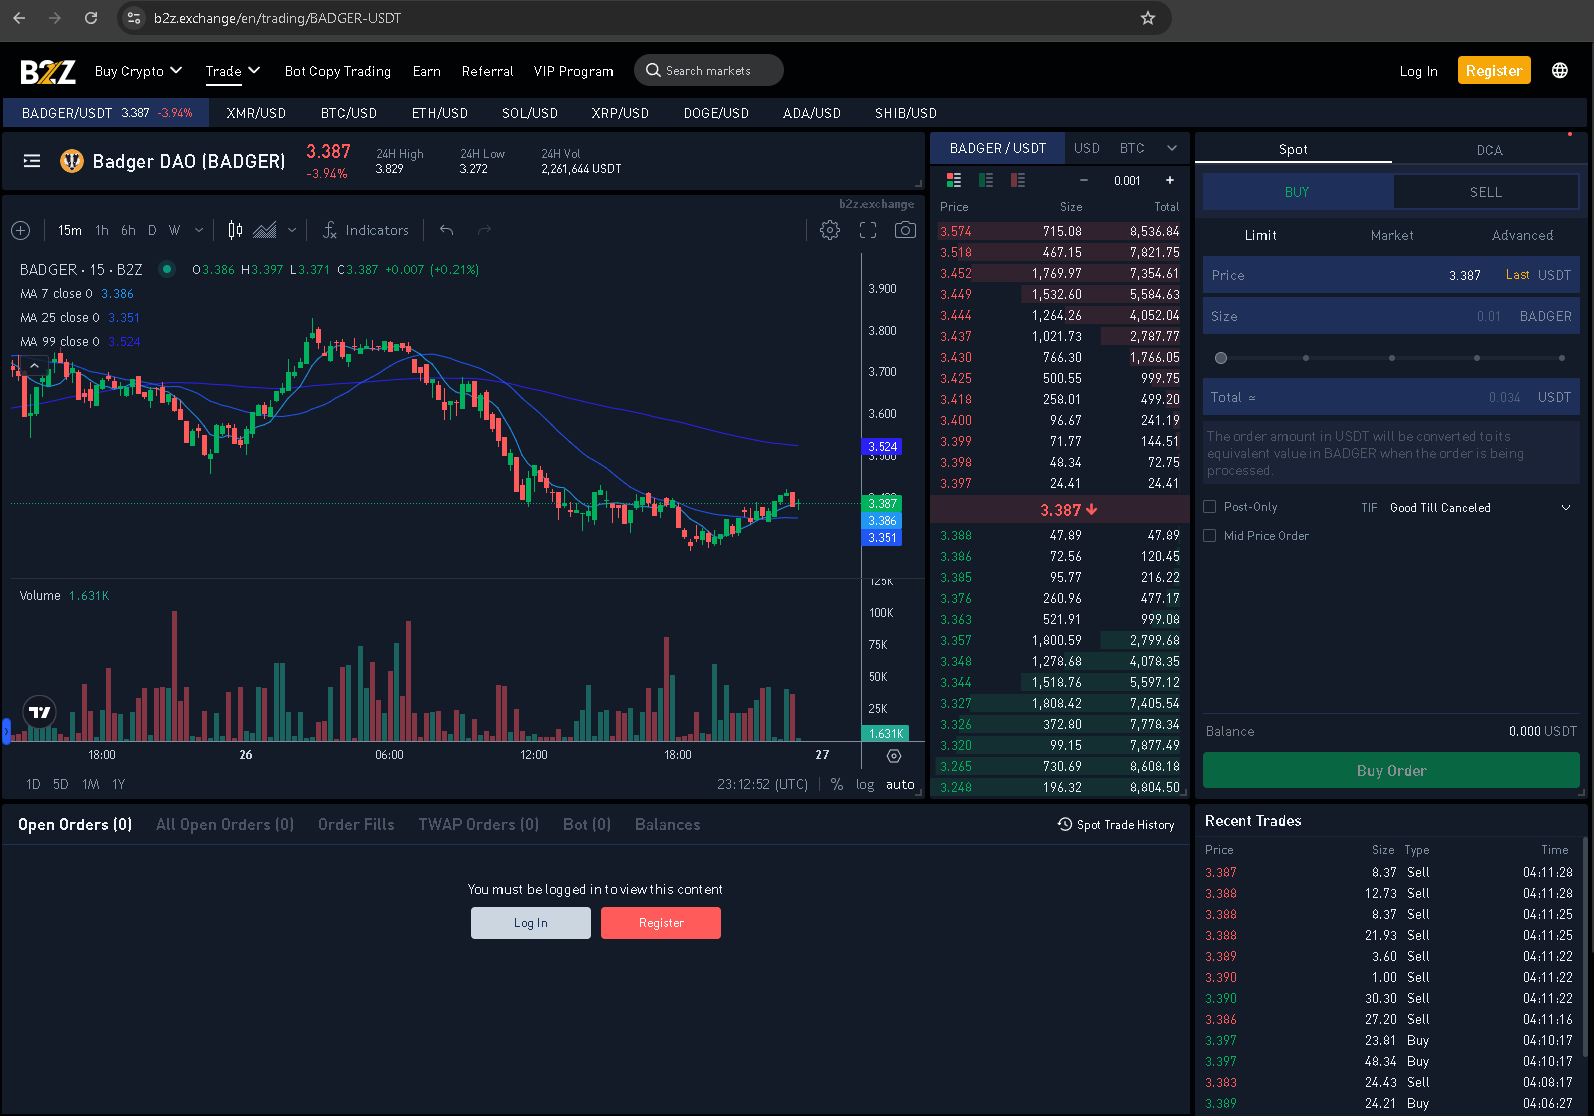The height and width of the screenshot is (1116, 1594).
Task: Decrease order book price precision
Action: pos(1084,180)
